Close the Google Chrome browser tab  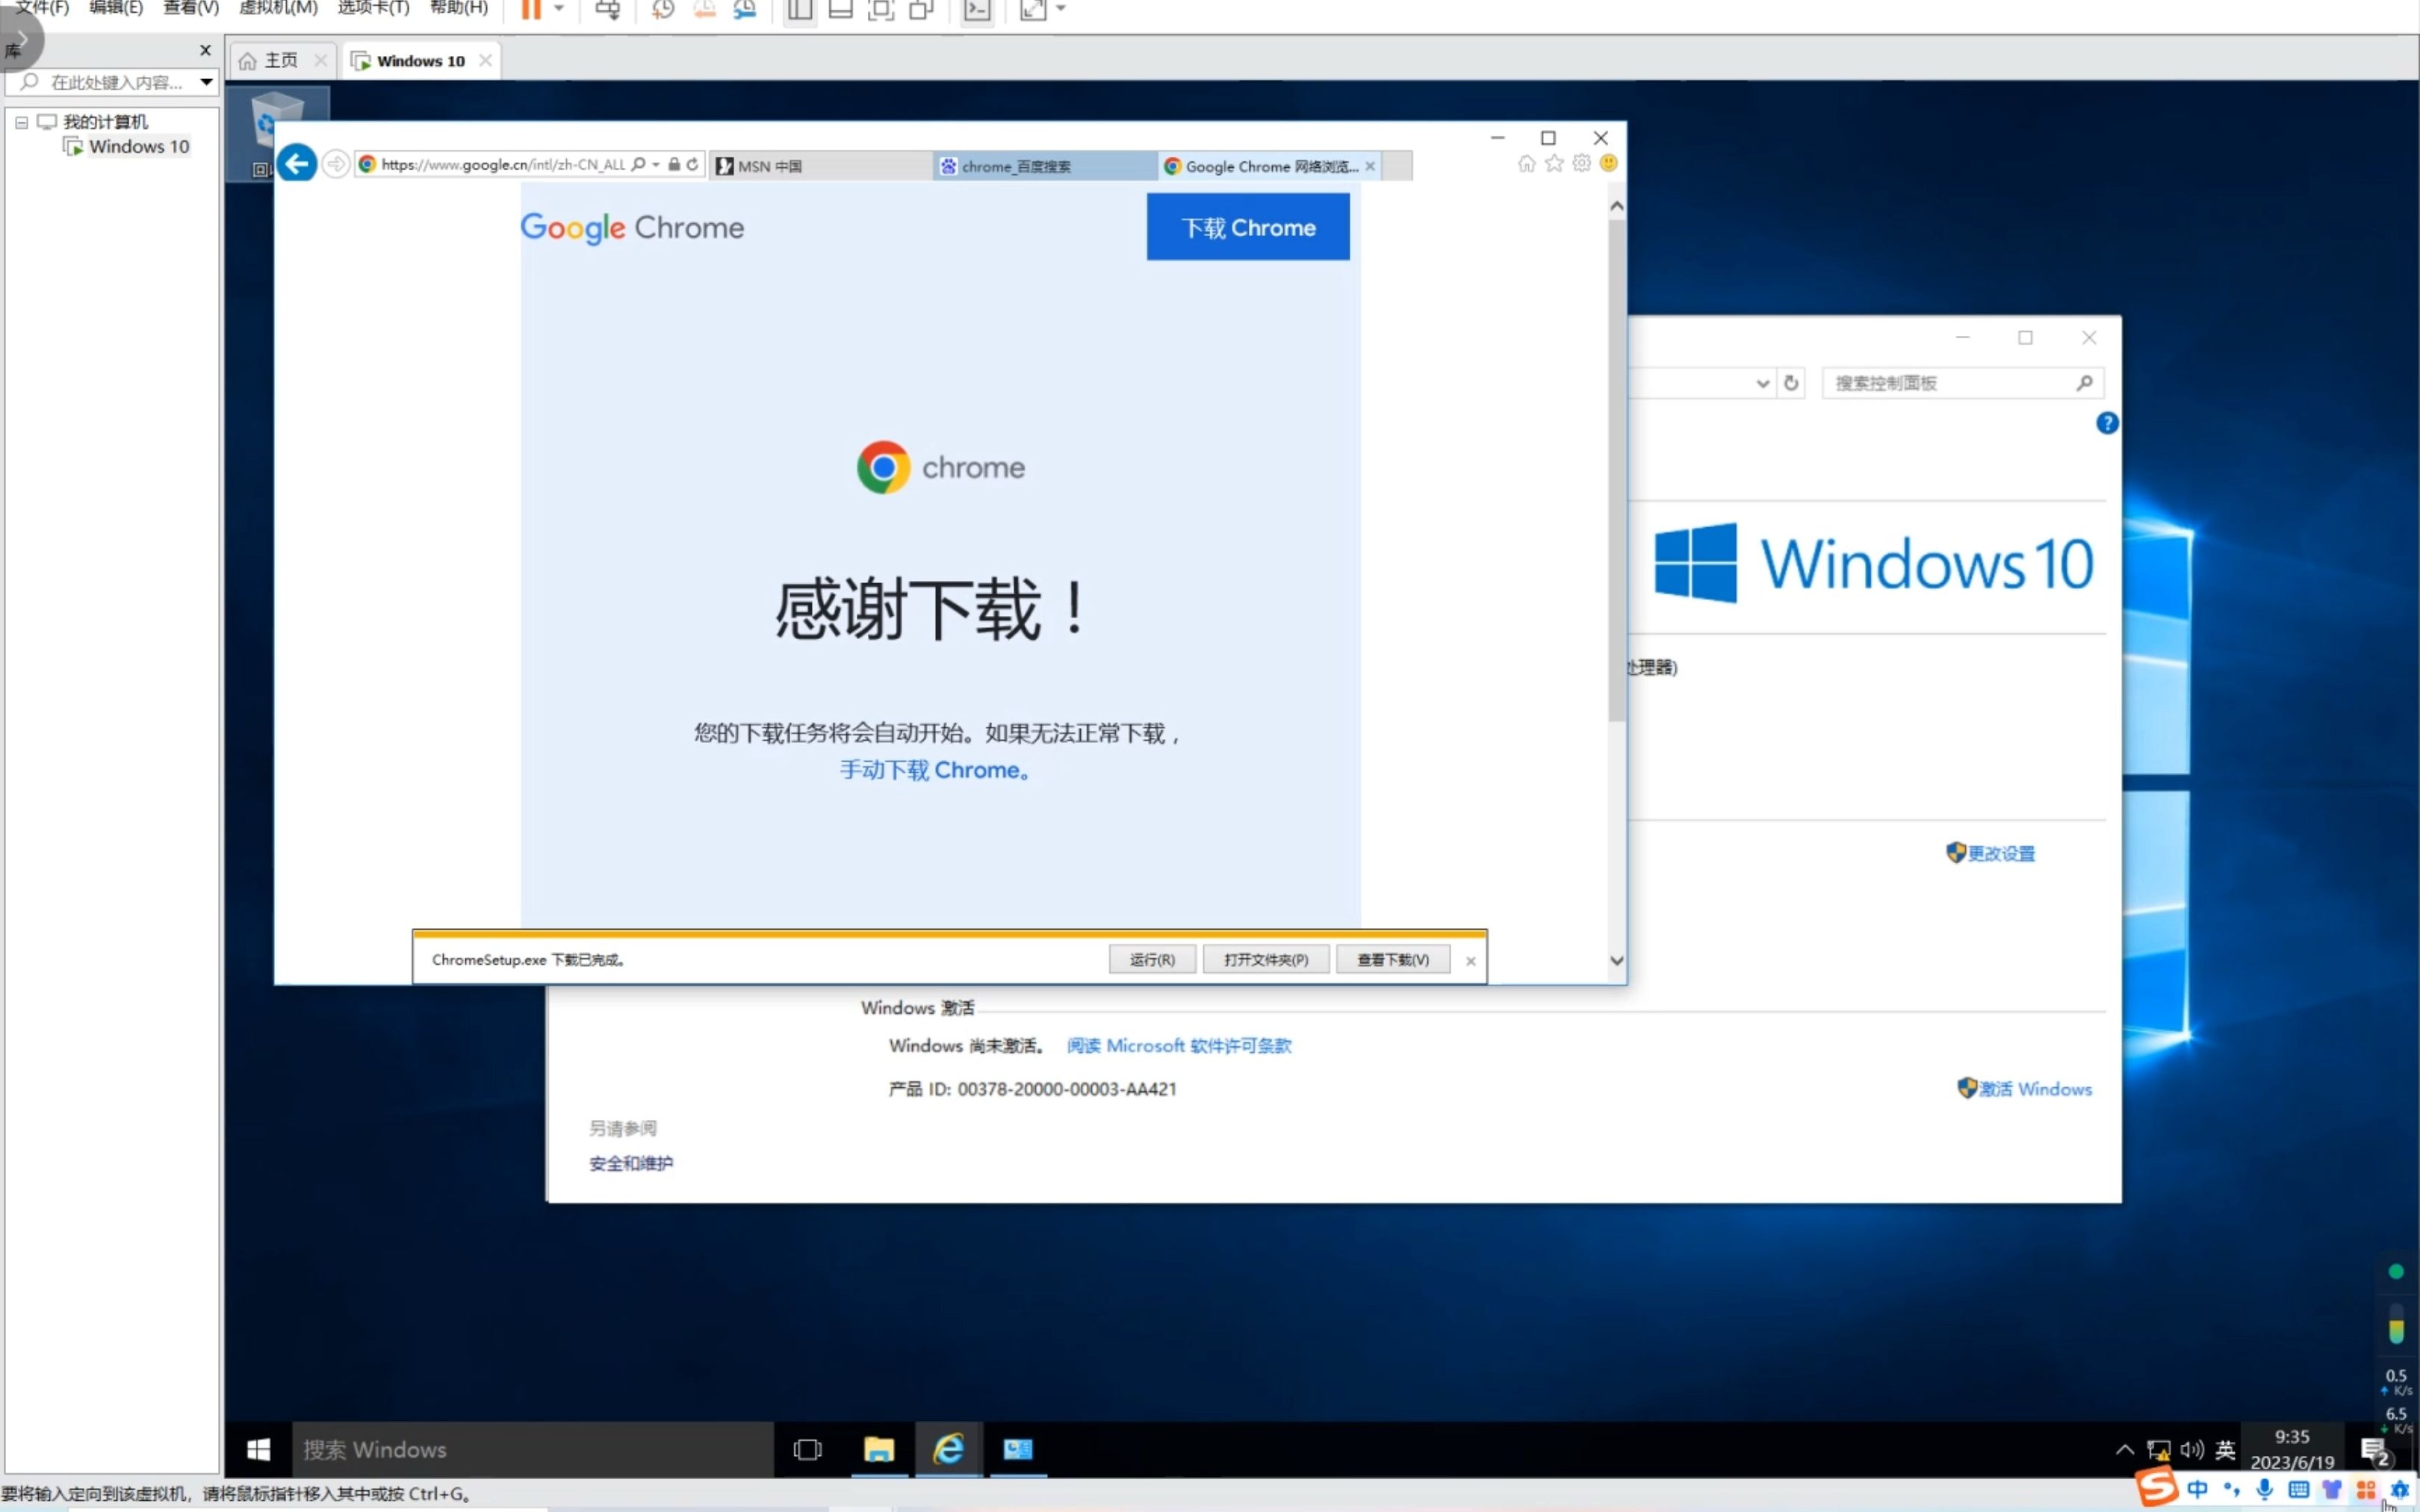pos(1370,166)
